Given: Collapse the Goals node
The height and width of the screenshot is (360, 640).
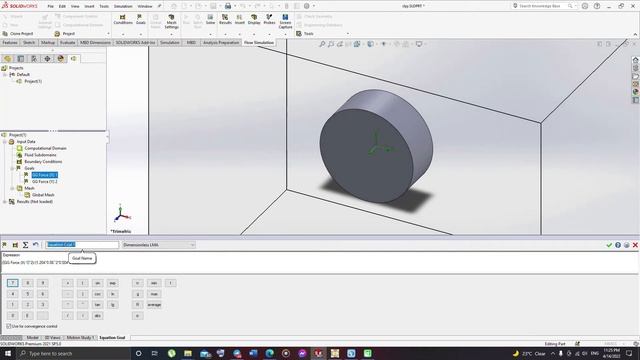Looking at the screenshot, I should [12, 168].
